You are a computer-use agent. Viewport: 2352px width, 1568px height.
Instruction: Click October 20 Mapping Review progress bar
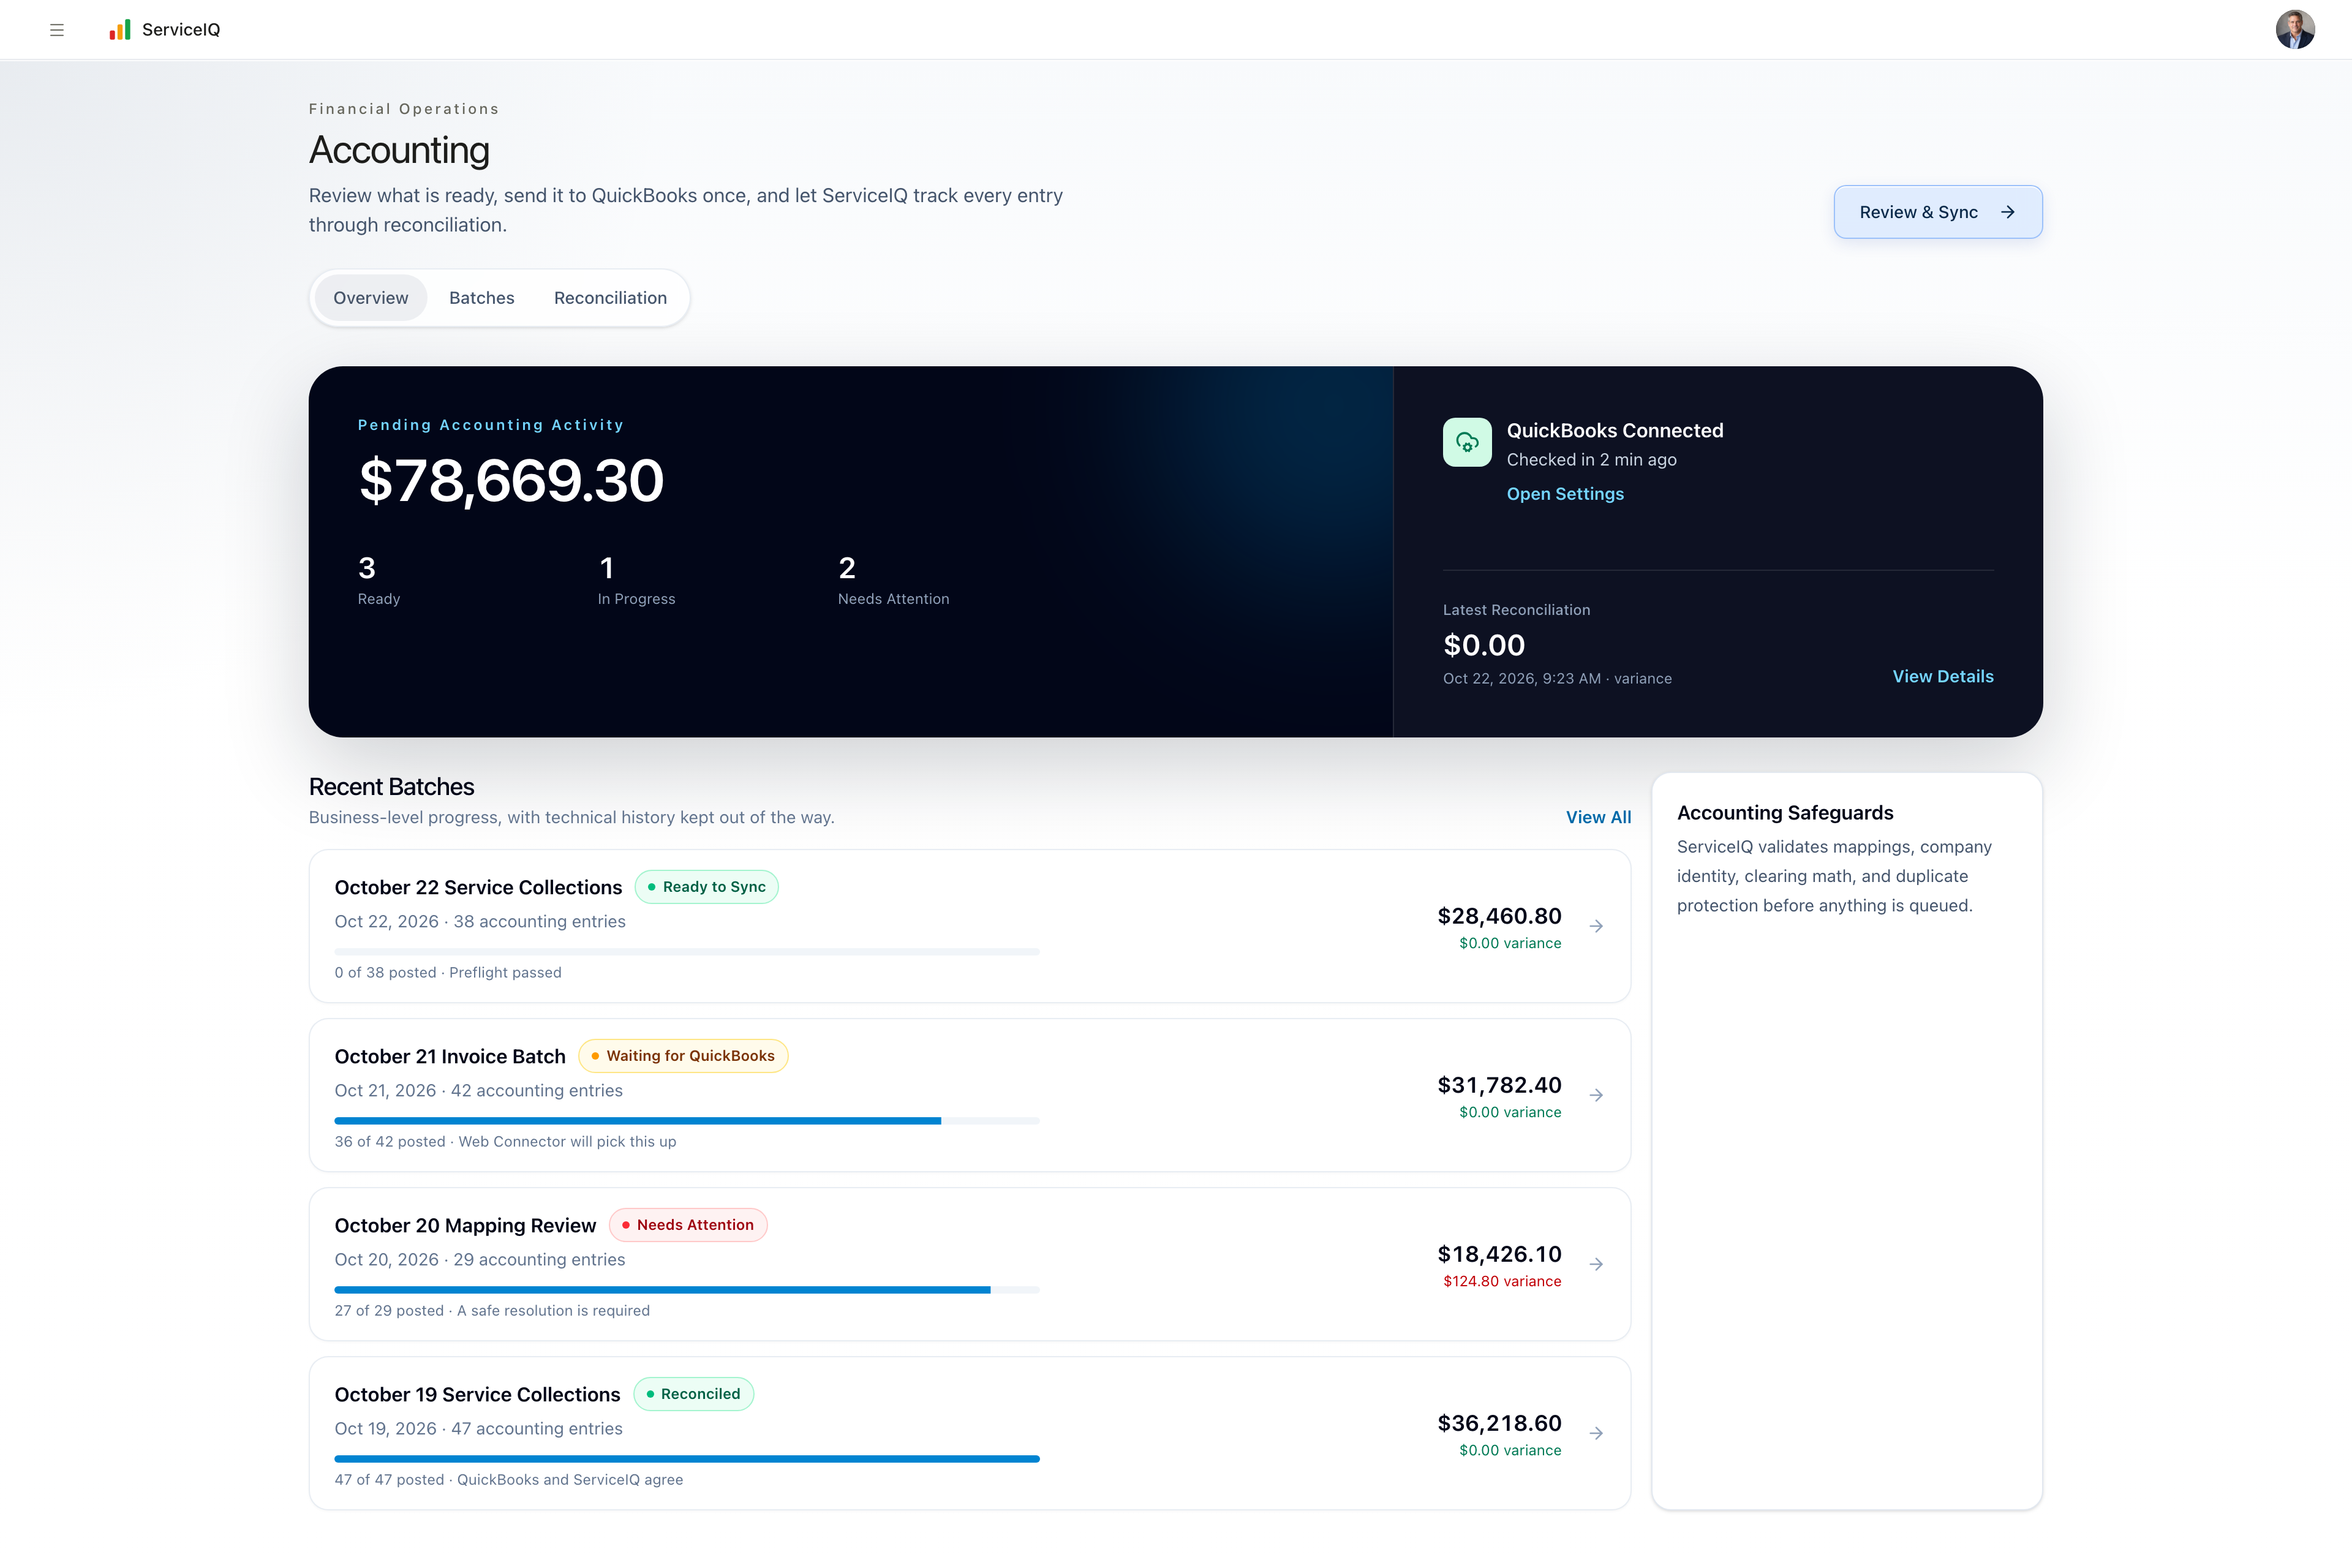point(687,1290)
